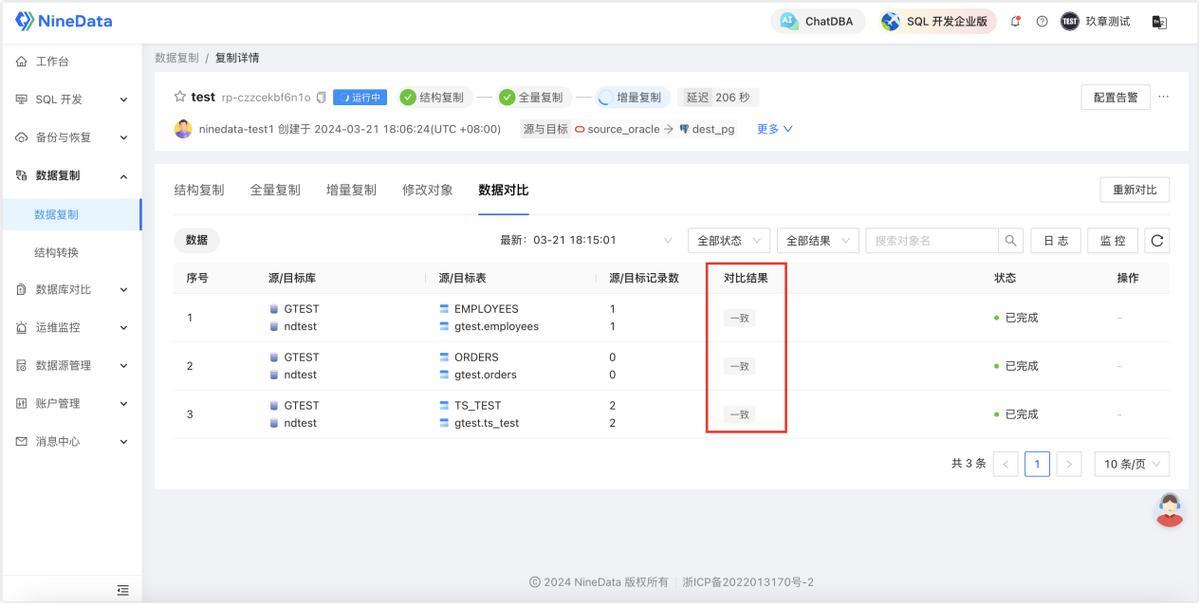1200x604 pixels.
Task: Switch to 修改对象 tab
Action: pos(427,190)
